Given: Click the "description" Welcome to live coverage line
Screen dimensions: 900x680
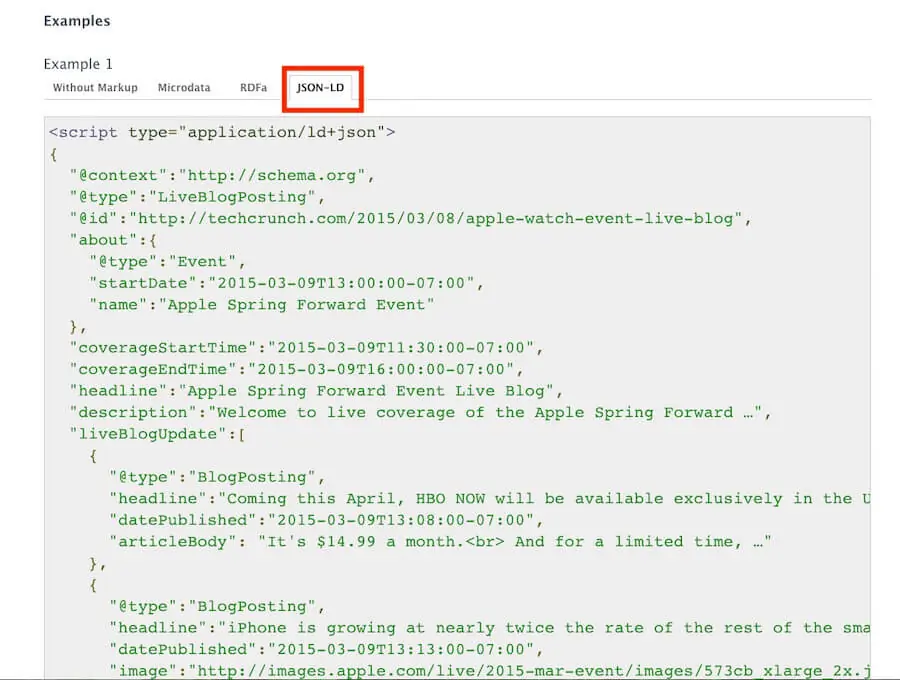Looking at the screenshot, I should click(x=420, y=413).
